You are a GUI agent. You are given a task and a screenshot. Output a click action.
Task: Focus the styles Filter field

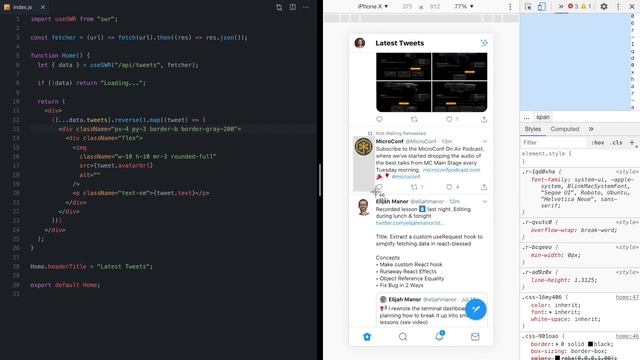point(553,142)
